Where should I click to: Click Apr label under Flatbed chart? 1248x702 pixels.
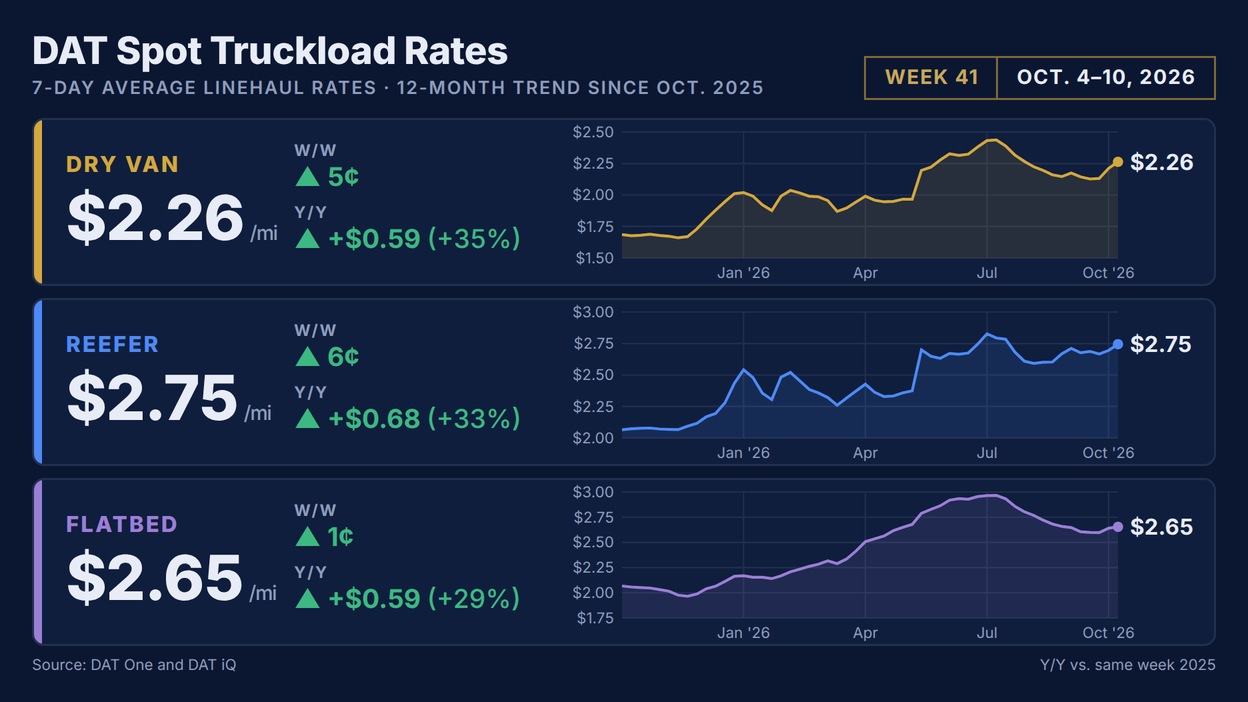coord(865,633)
